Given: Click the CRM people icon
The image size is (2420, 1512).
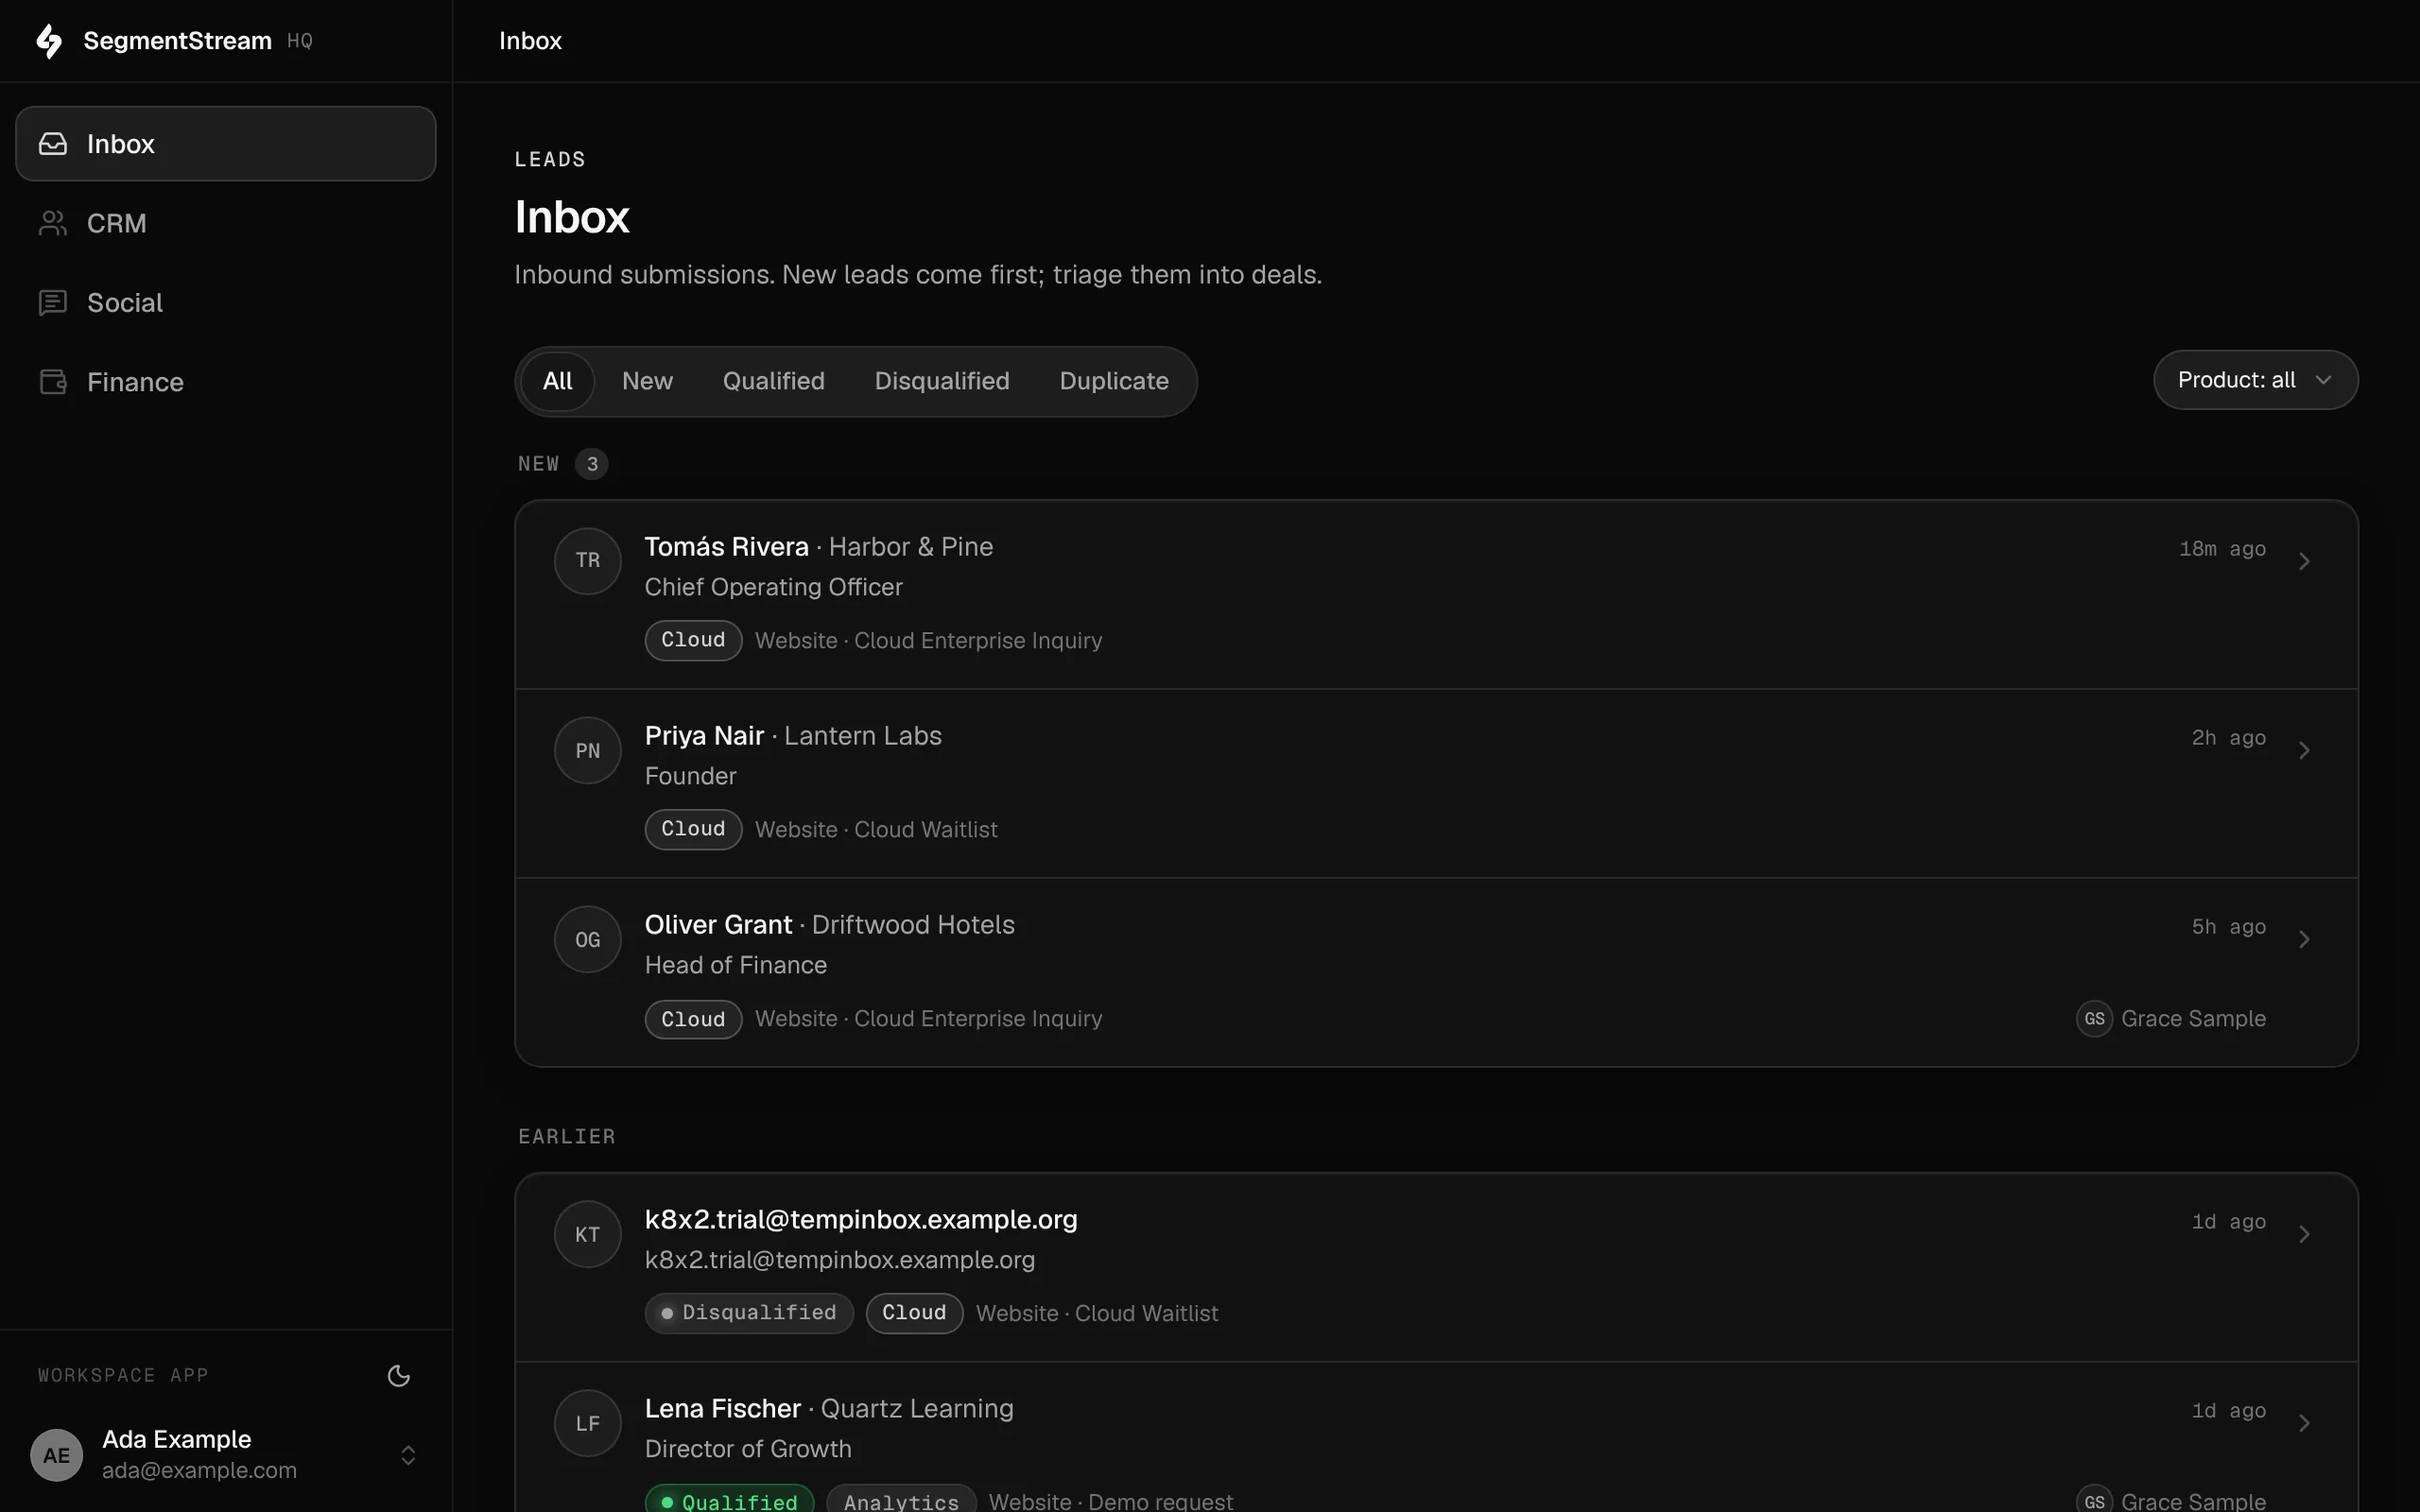Looking at the screenshot, I should click(53, 223).
